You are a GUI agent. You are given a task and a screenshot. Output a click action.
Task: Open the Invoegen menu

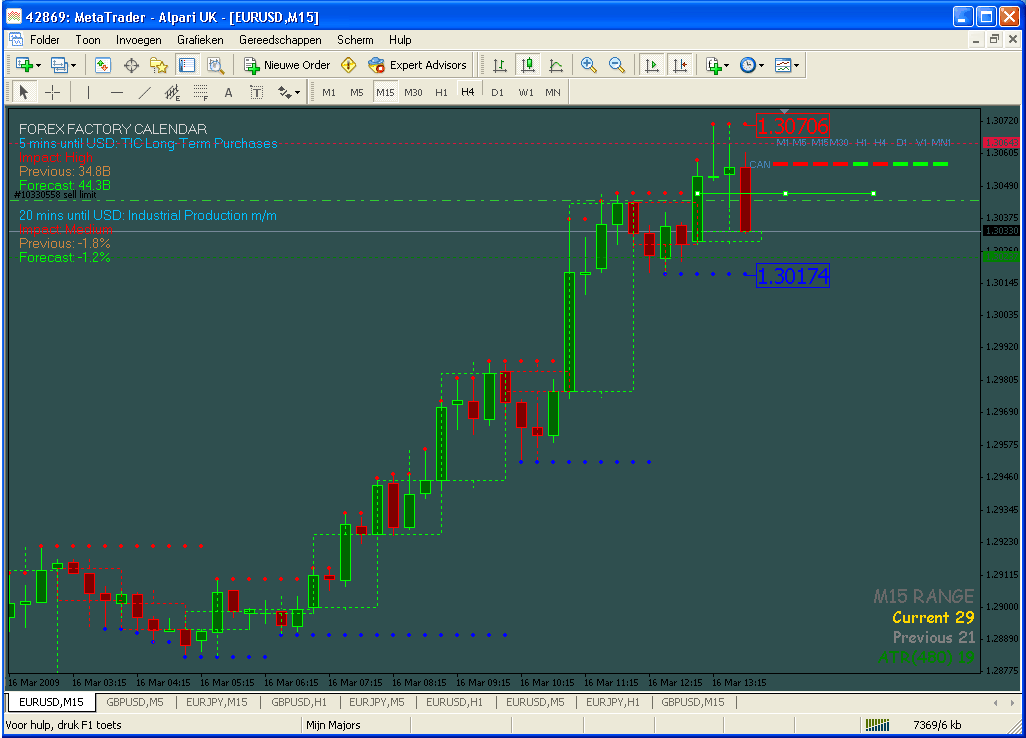139,40
